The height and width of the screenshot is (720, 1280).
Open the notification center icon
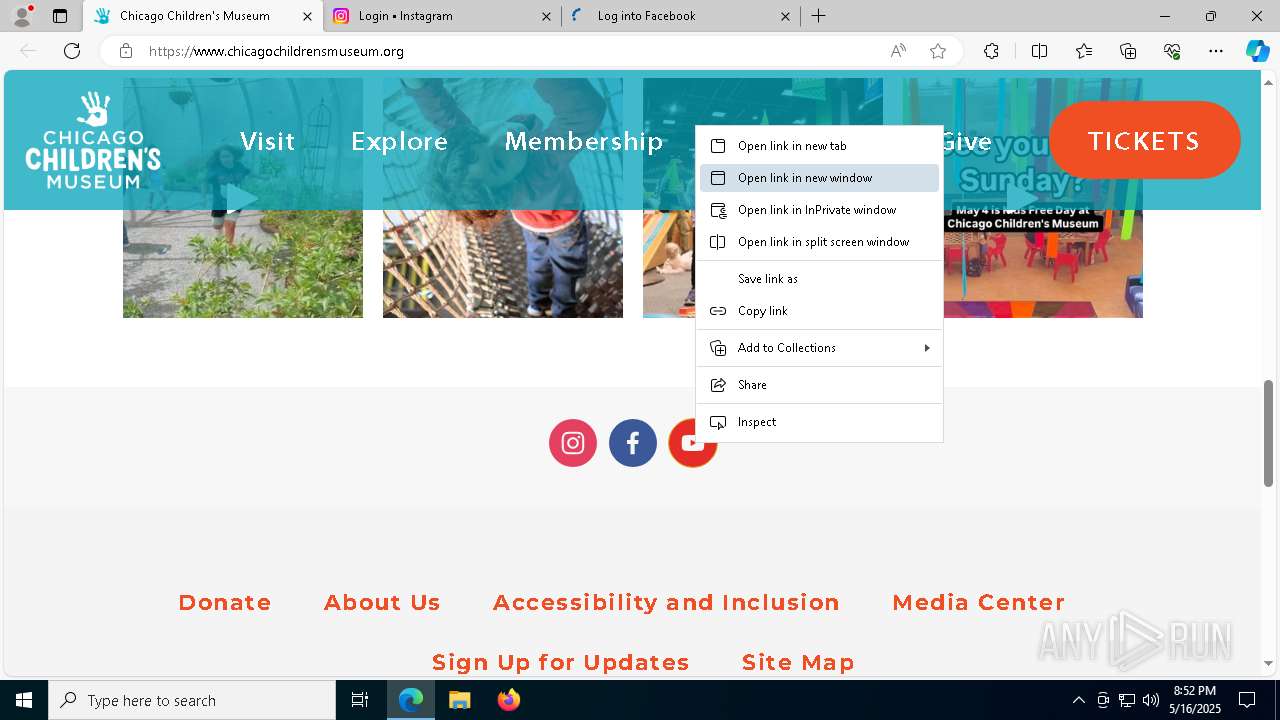tap(1247, 700)
